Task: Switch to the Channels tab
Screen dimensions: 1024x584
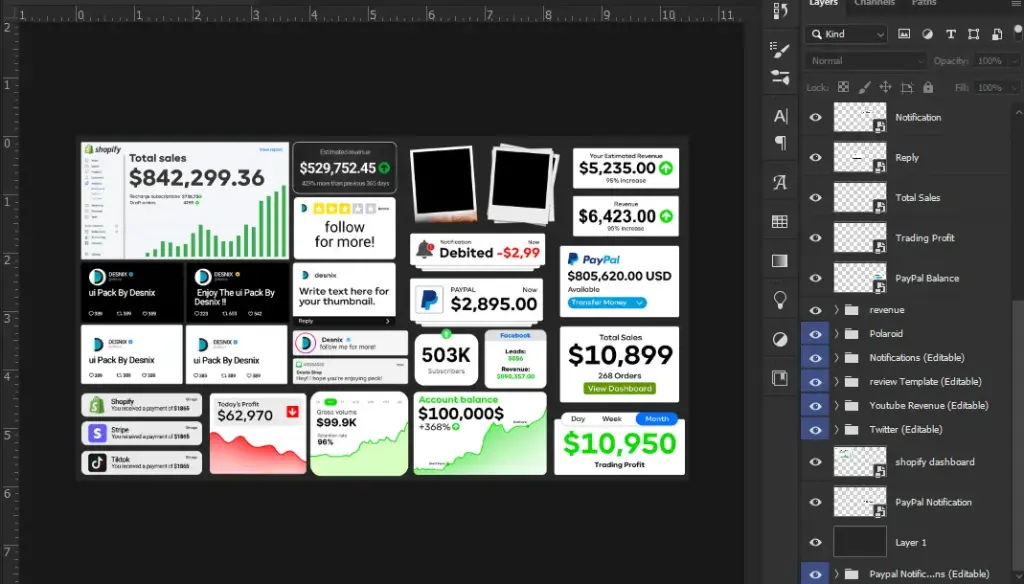Action: pyautogui.click(x=875, y=5)
